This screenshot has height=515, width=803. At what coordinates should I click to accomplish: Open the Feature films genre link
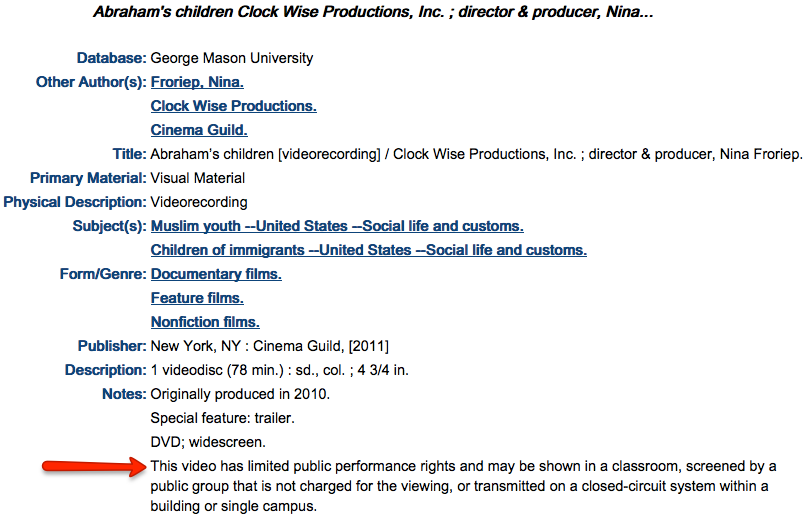click(x=197, y=298)
